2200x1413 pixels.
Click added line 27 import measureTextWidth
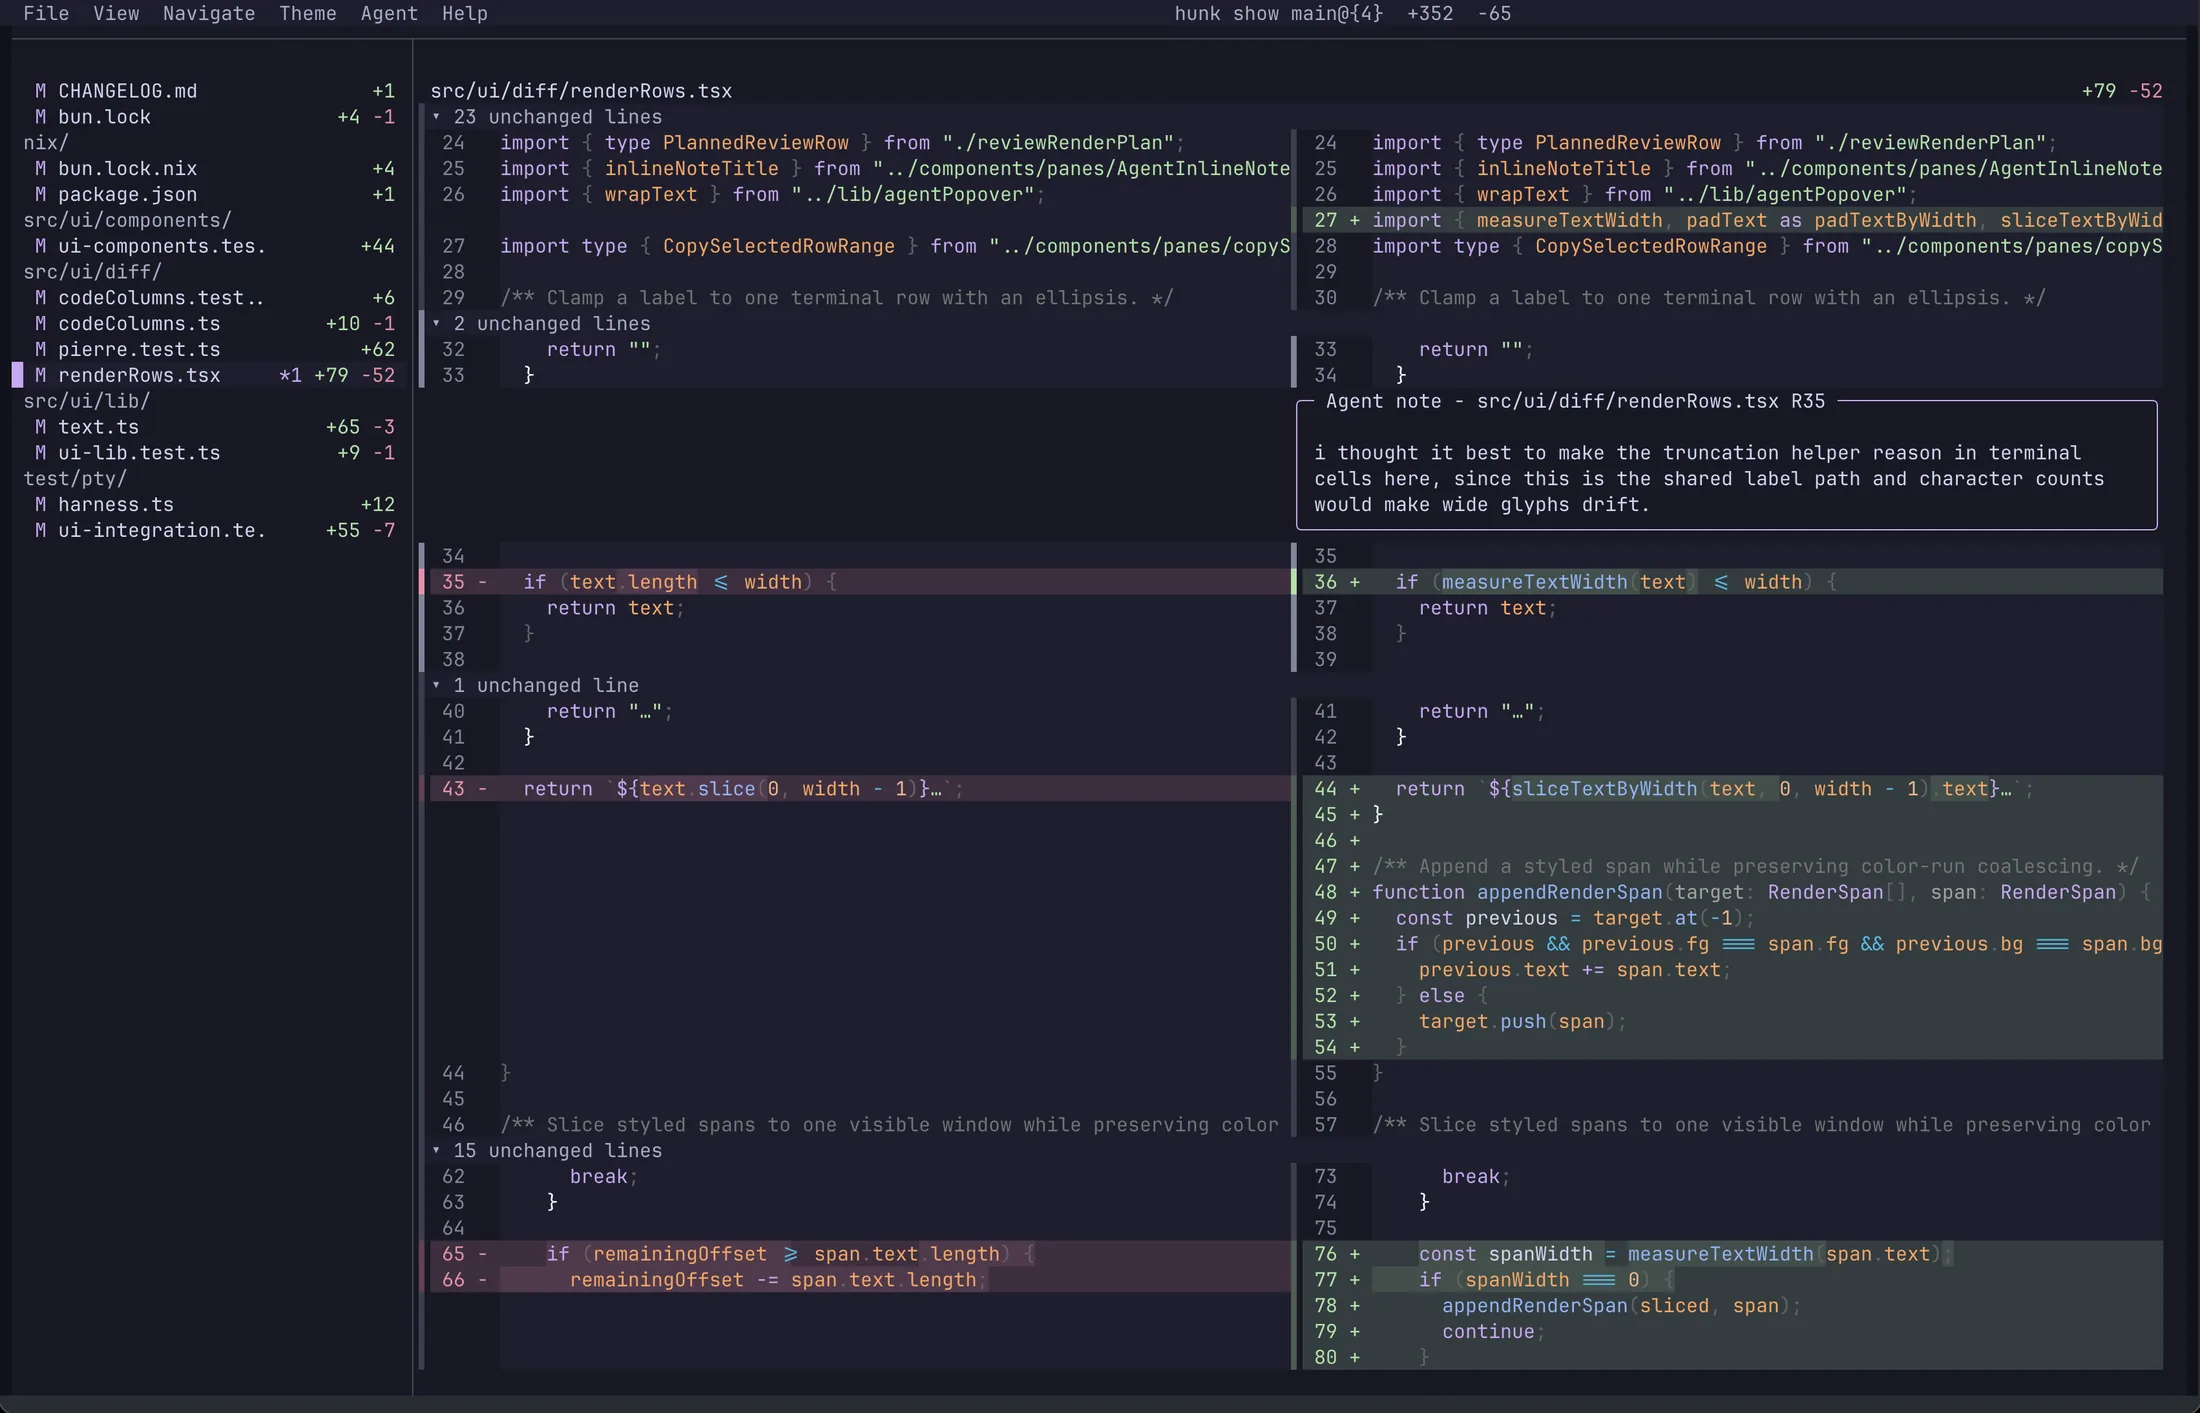click(1732, 221)
